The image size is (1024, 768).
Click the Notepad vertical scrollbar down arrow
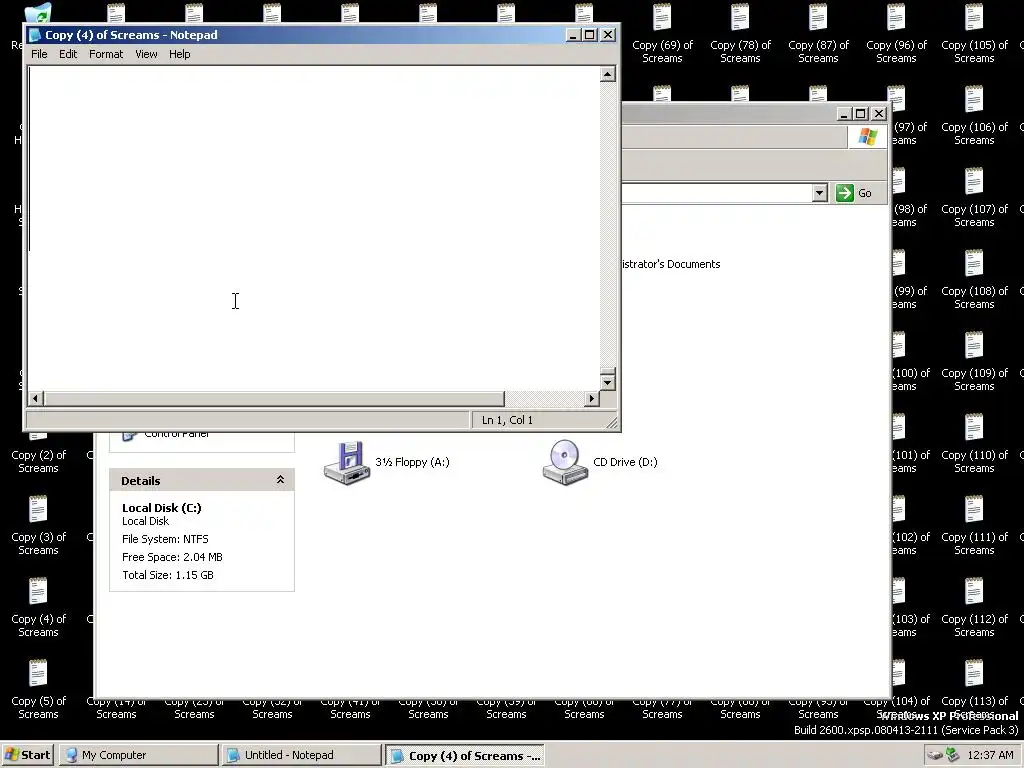[x=607, y=383]
